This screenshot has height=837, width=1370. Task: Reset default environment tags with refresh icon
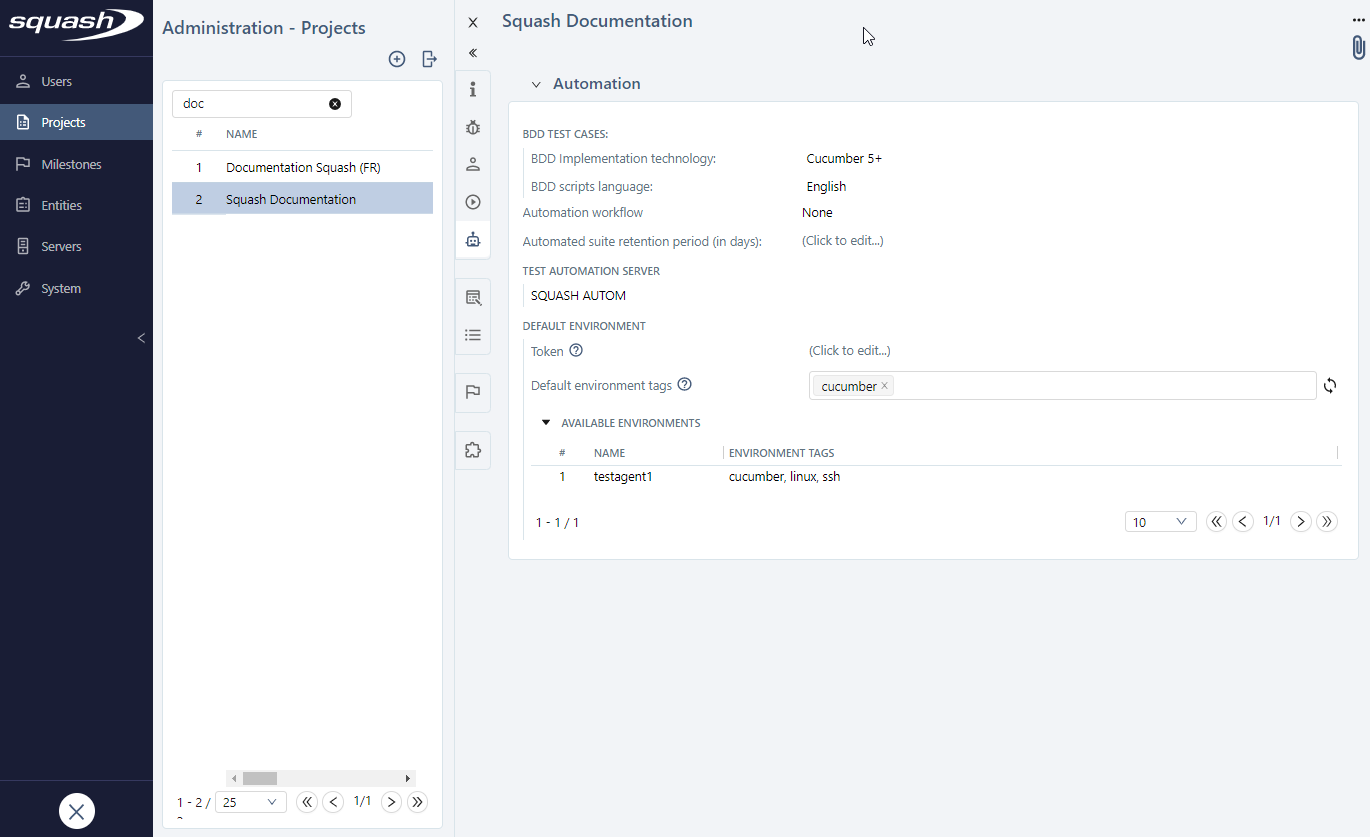click(1330, 385)
